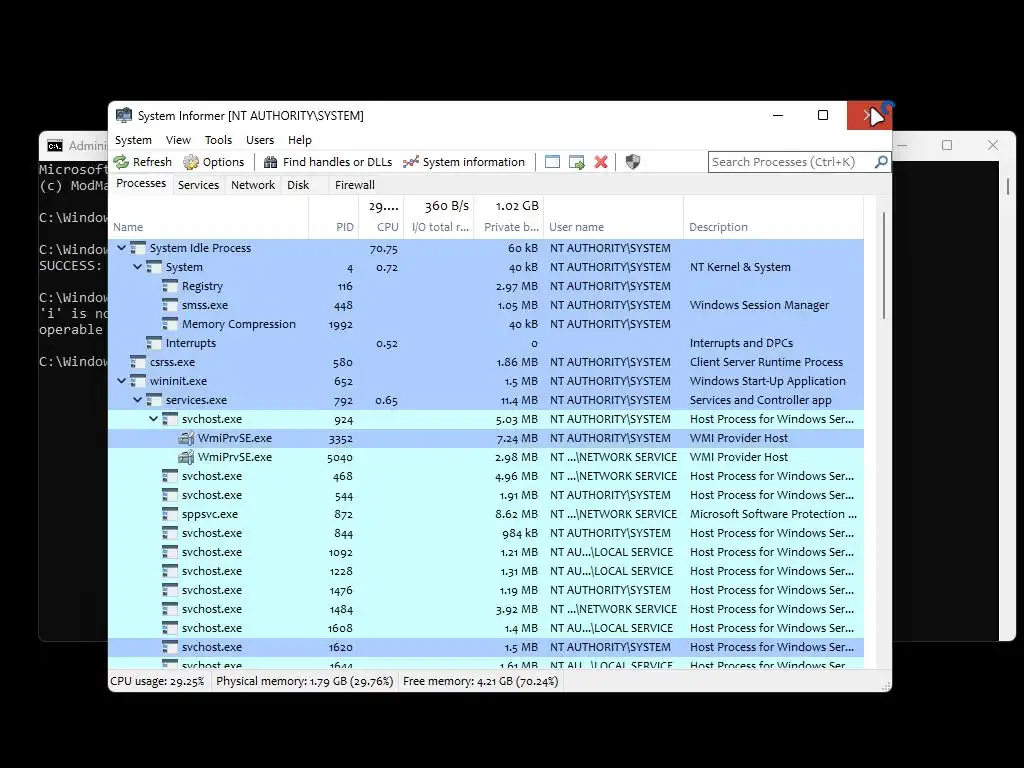Click the WmiPrvSE.exe PID 3352 icon
This screenshot has height=768, width=1024.
(x=186, y=438)
